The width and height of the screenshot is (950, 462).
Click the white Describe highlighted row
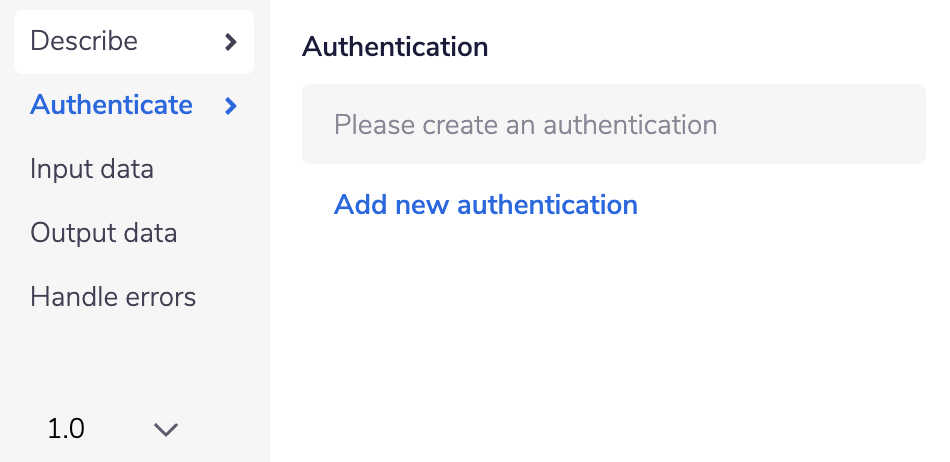[133, 42]
